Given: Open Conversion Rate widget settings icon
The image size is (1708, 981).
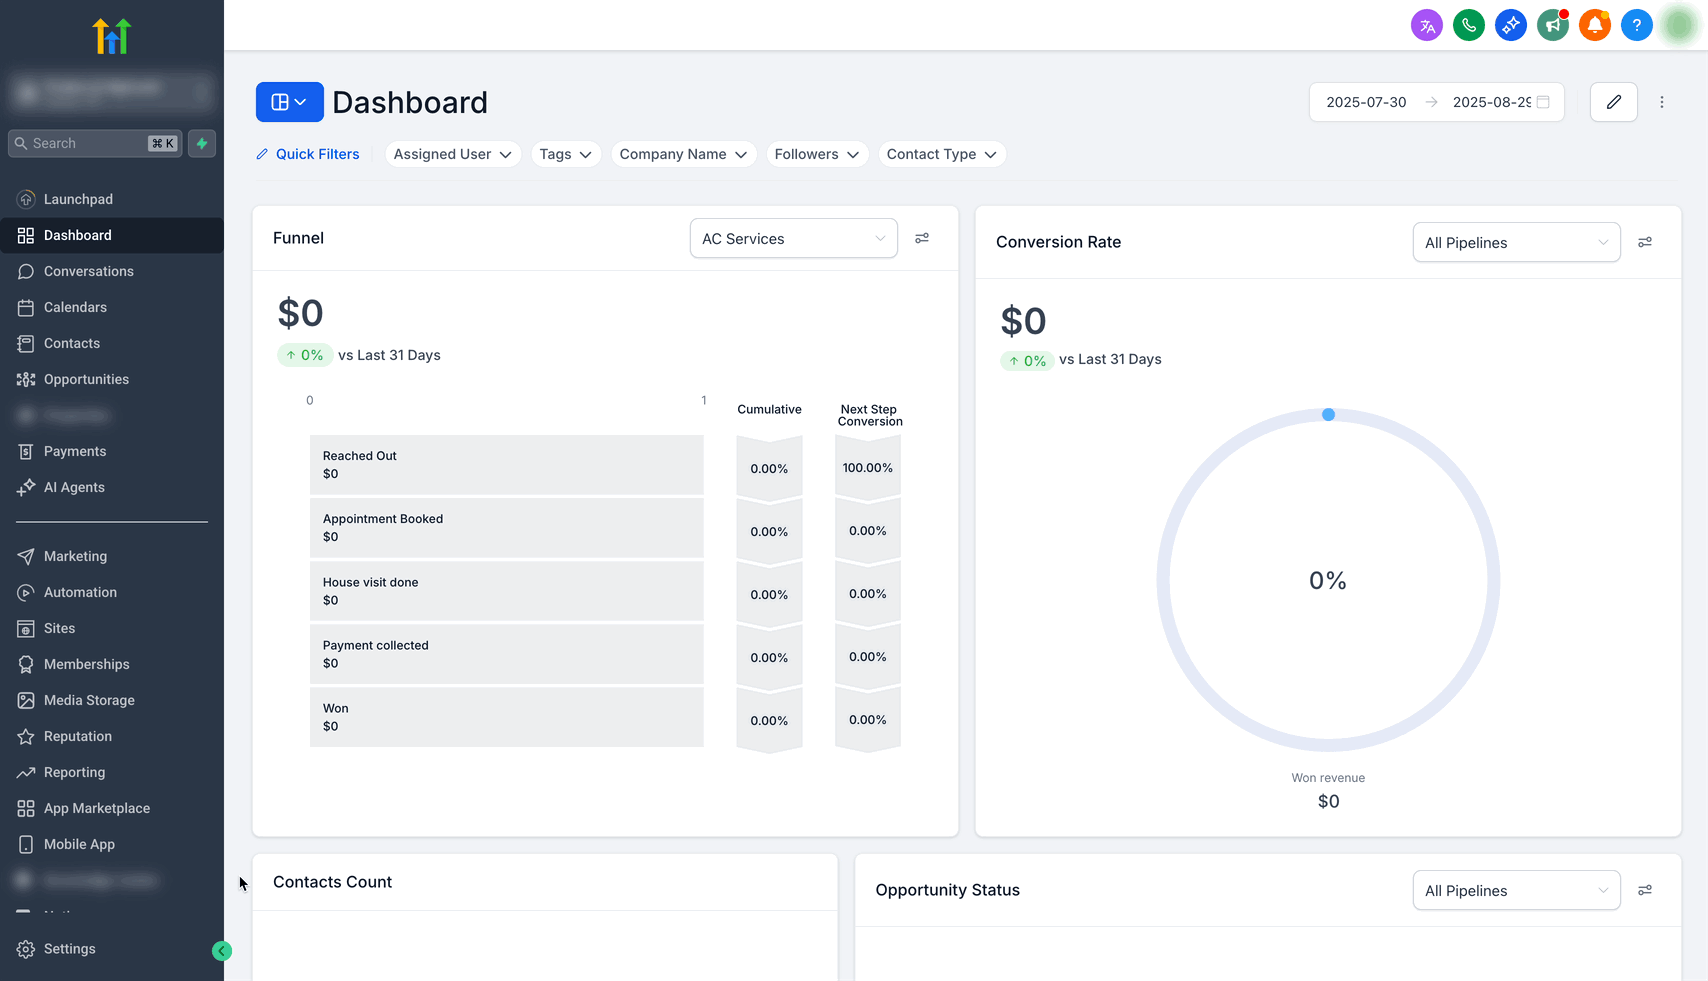Looking at the screenshot, I should click(1645, 242).
